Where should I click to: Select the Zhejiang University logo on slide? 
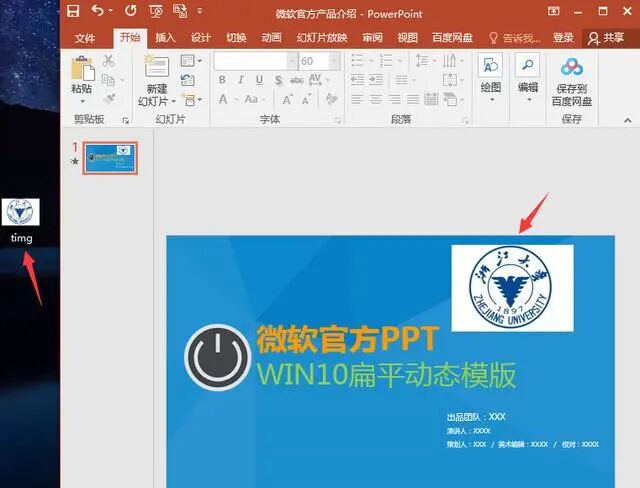pos(512,288)
